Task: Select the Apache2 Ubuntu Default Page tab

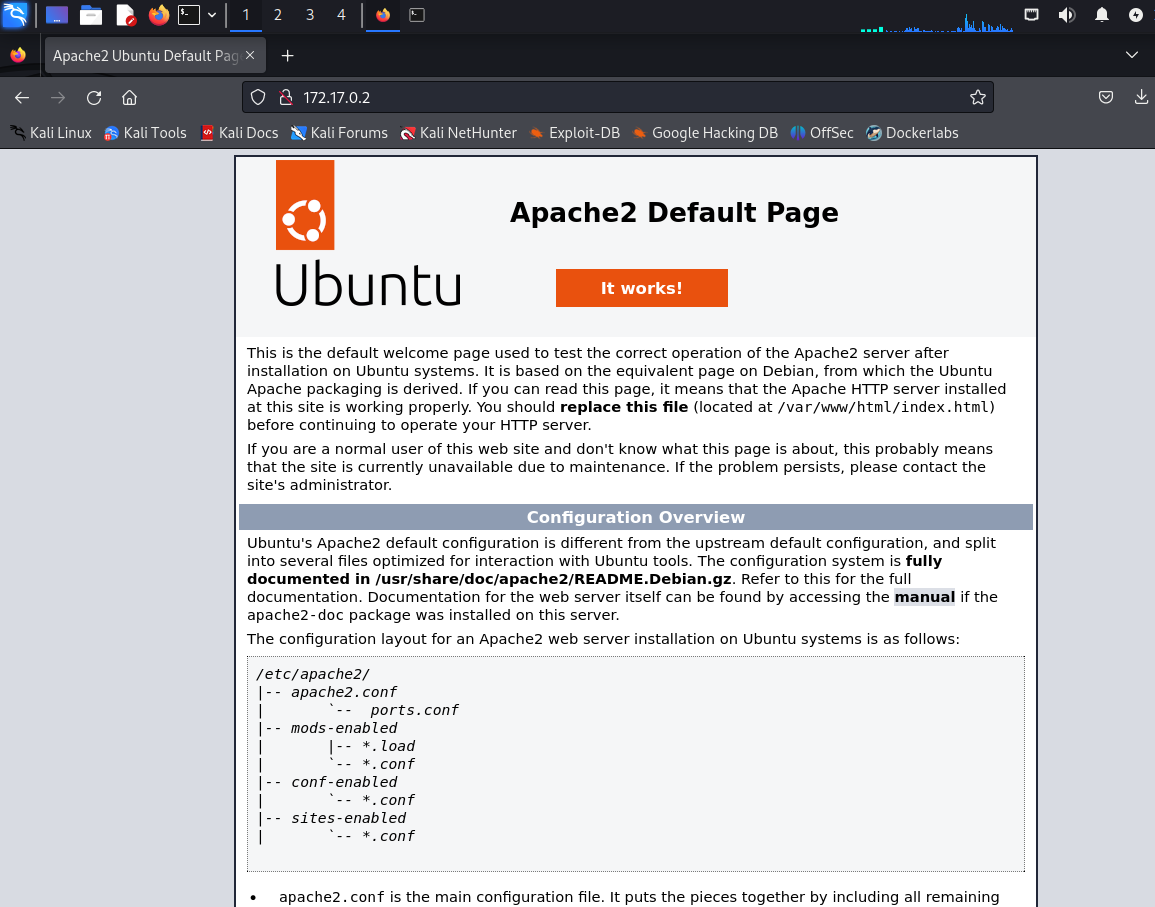Action: coord(146,56)
